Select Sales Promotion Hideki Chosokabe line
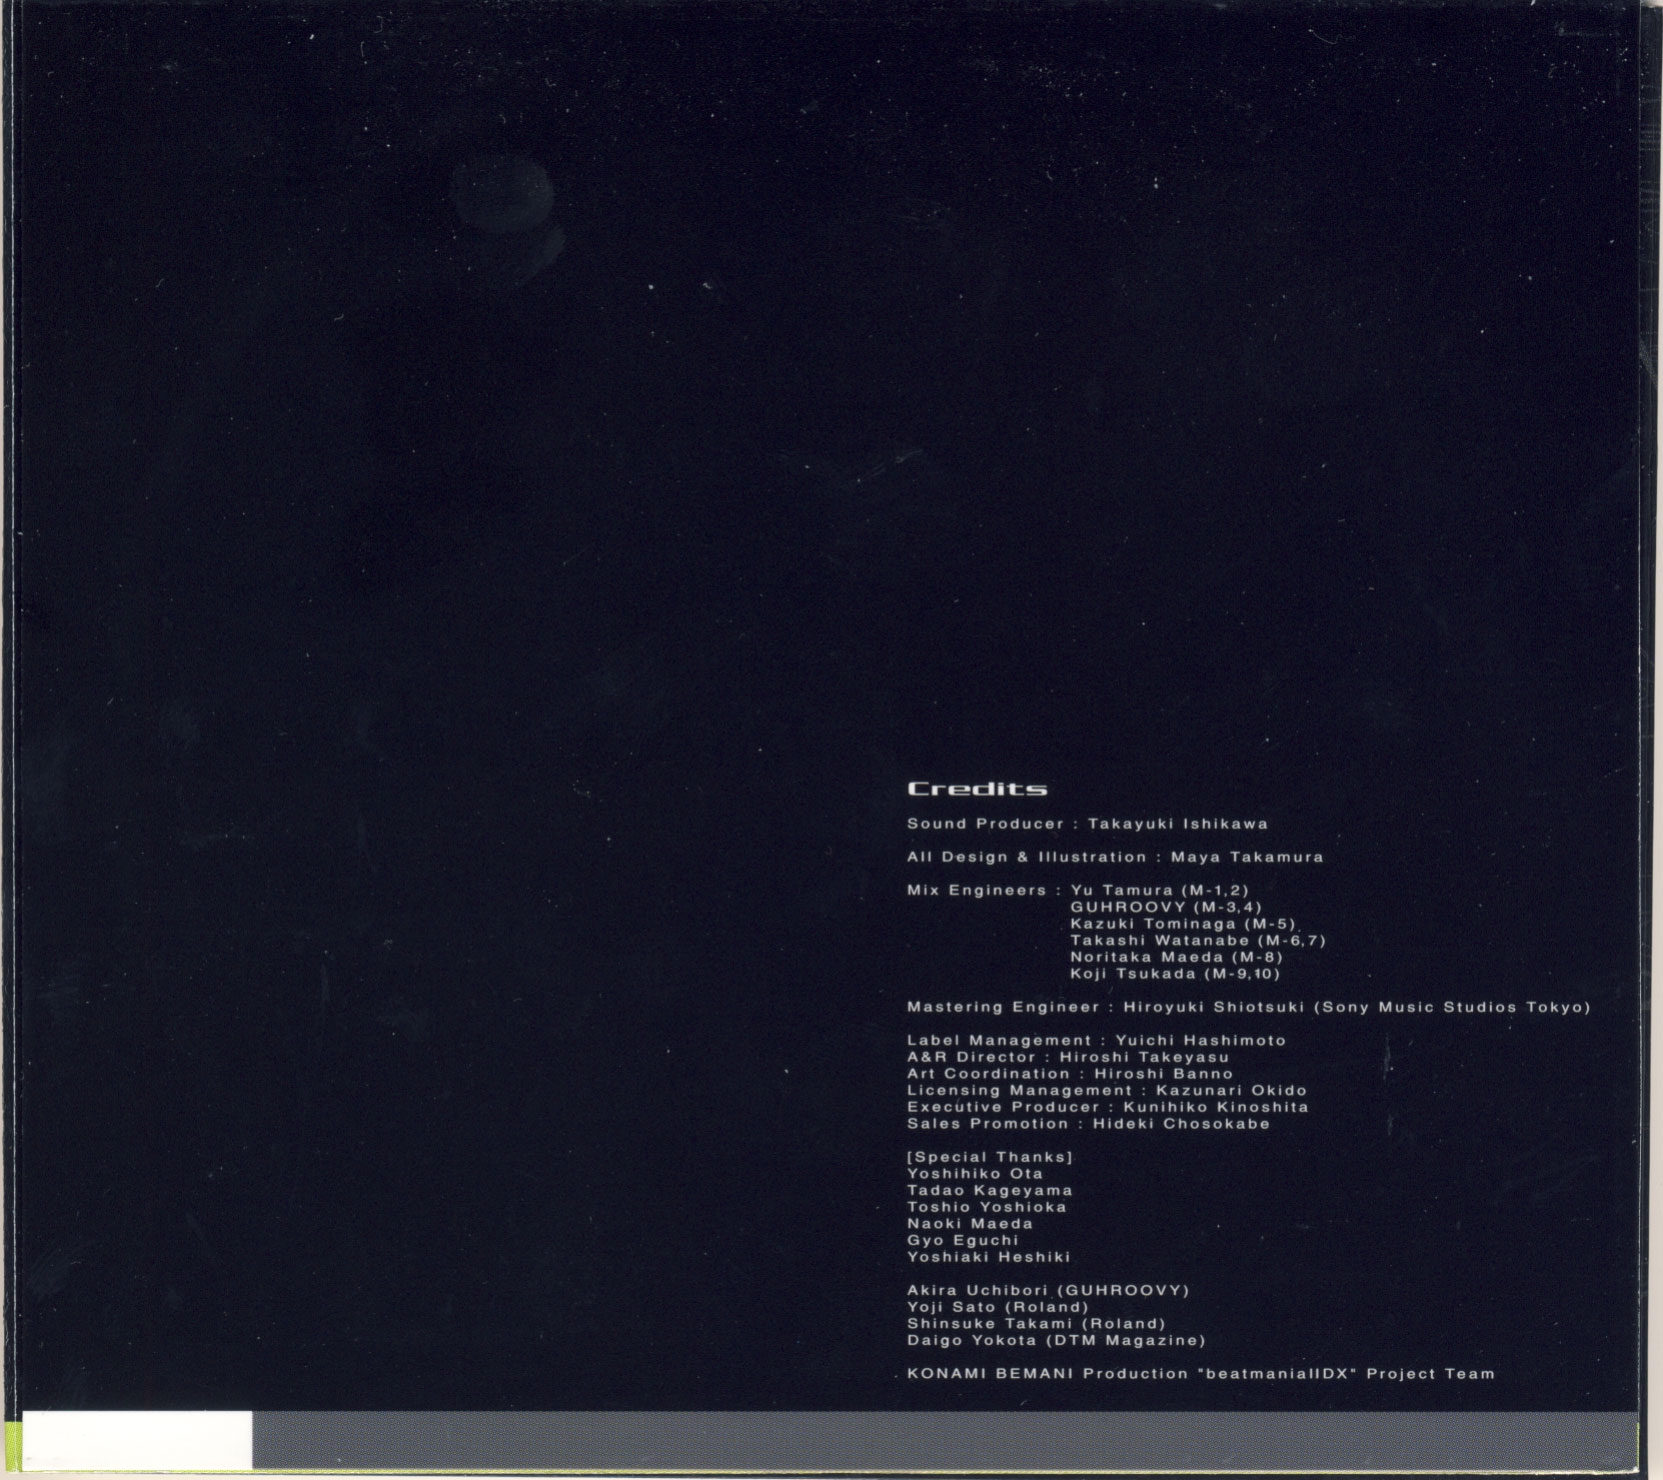 click(1088, 1124)
